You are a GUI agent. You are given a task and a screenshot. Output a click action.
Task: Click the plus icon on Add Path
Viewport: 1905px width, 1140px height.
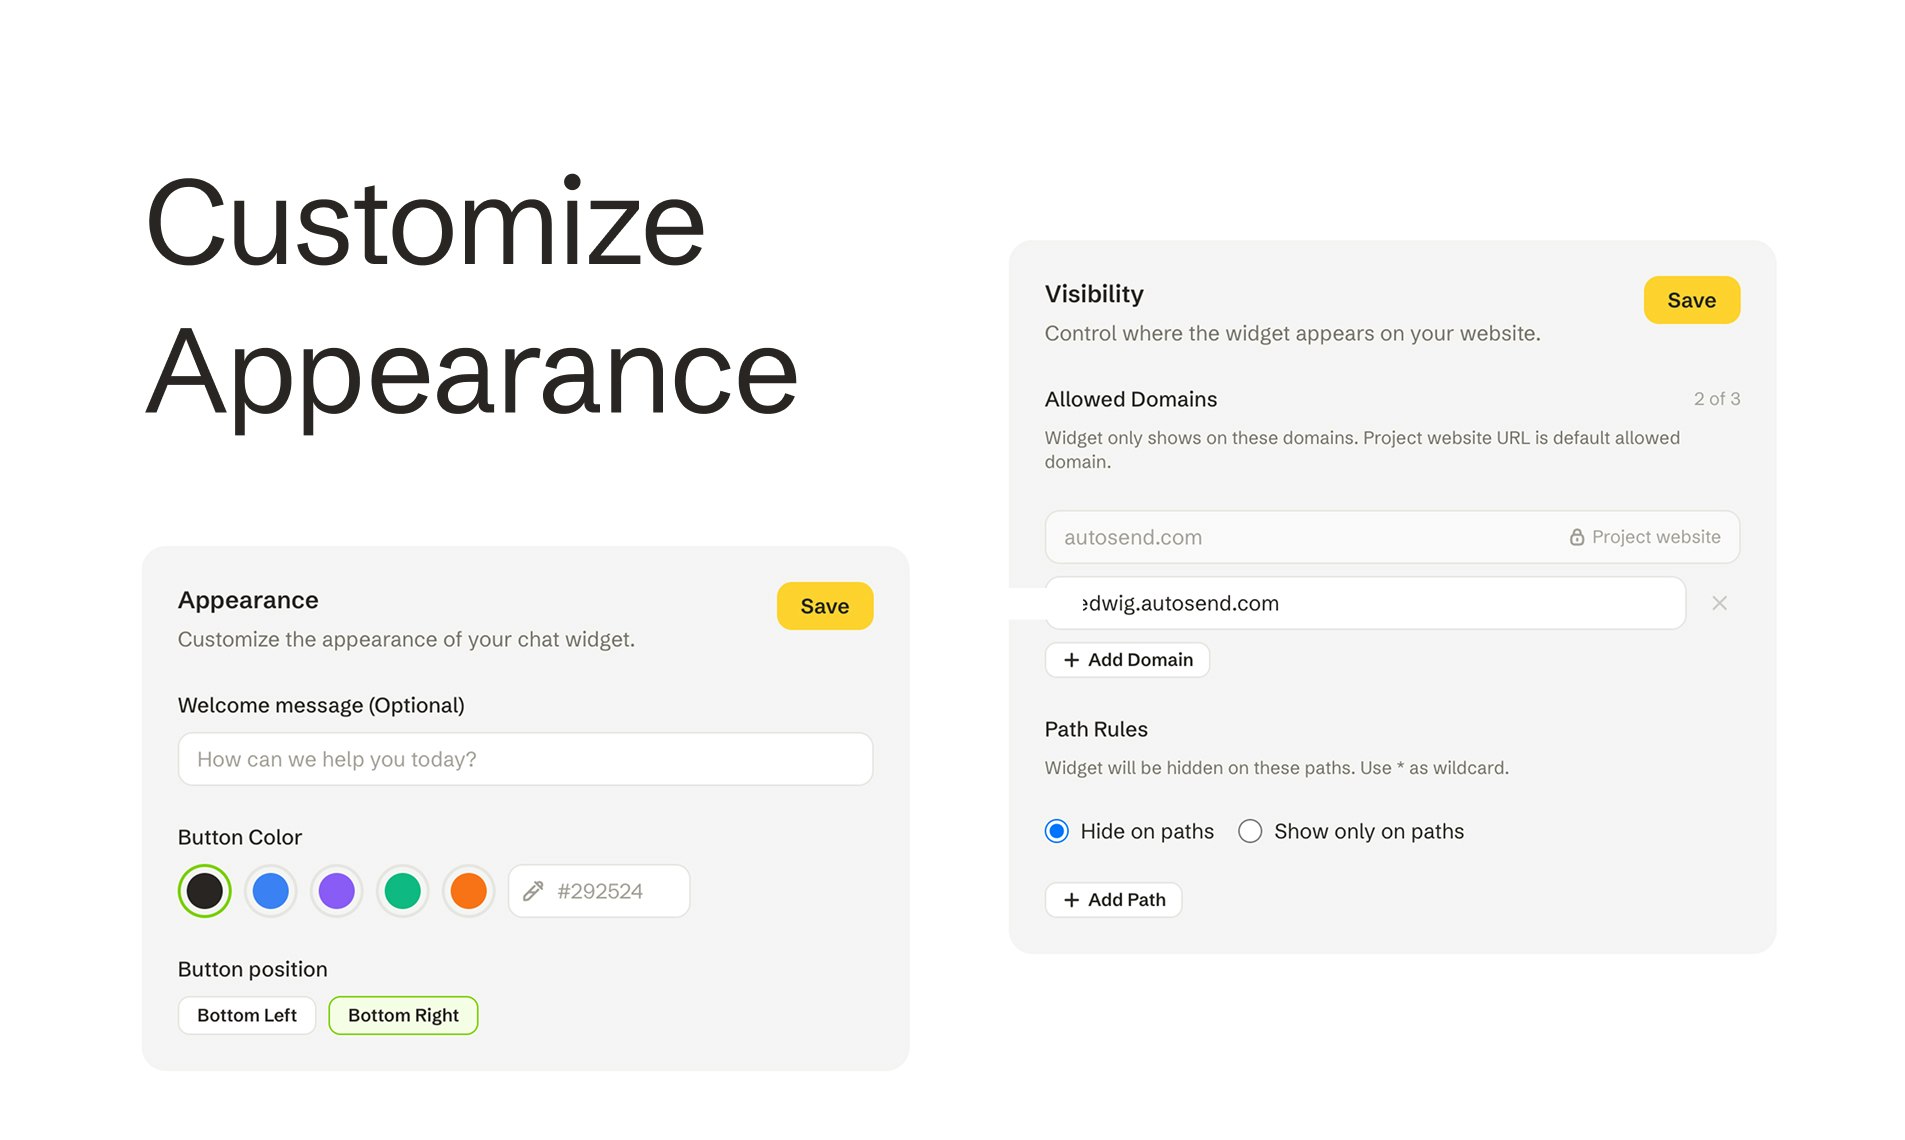pos(1071,899)
